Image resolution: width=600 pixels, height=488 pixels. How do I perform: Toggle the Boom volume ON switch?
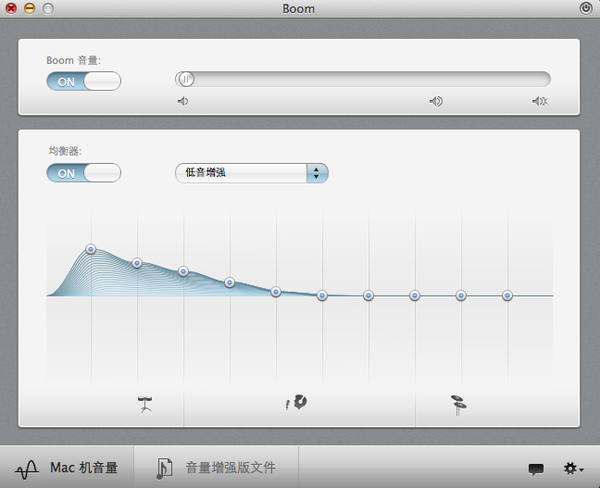click(83, 81)
